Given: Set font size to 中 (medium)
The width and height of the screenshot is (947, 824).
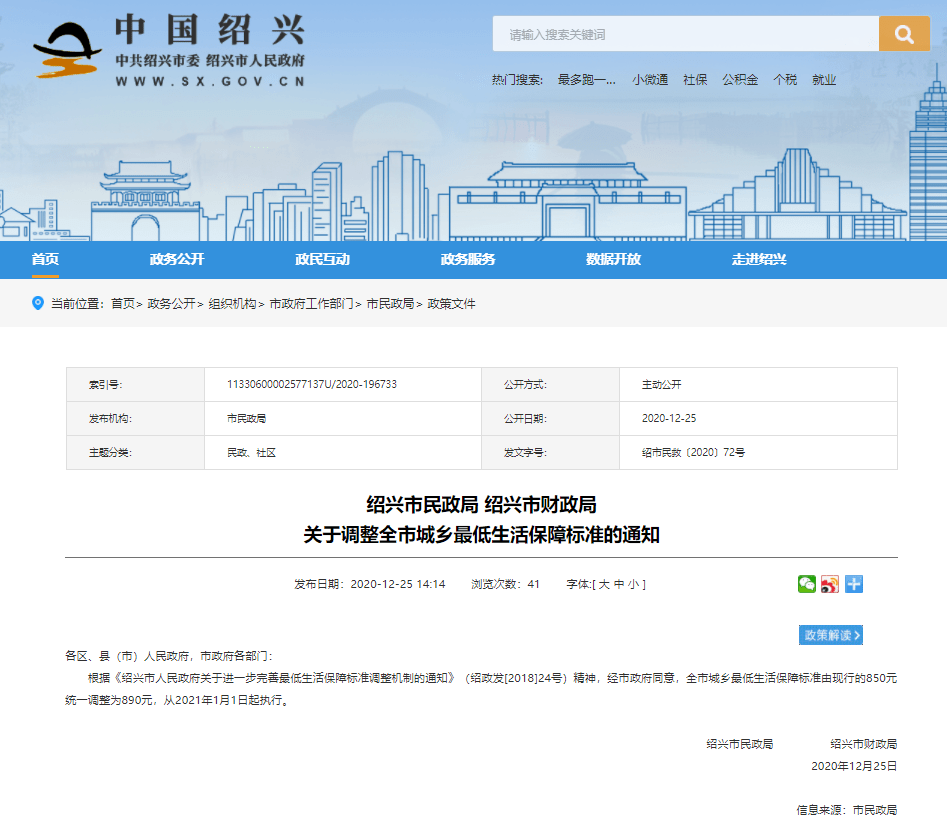Looking at the screenshot, I should point(618,584).
